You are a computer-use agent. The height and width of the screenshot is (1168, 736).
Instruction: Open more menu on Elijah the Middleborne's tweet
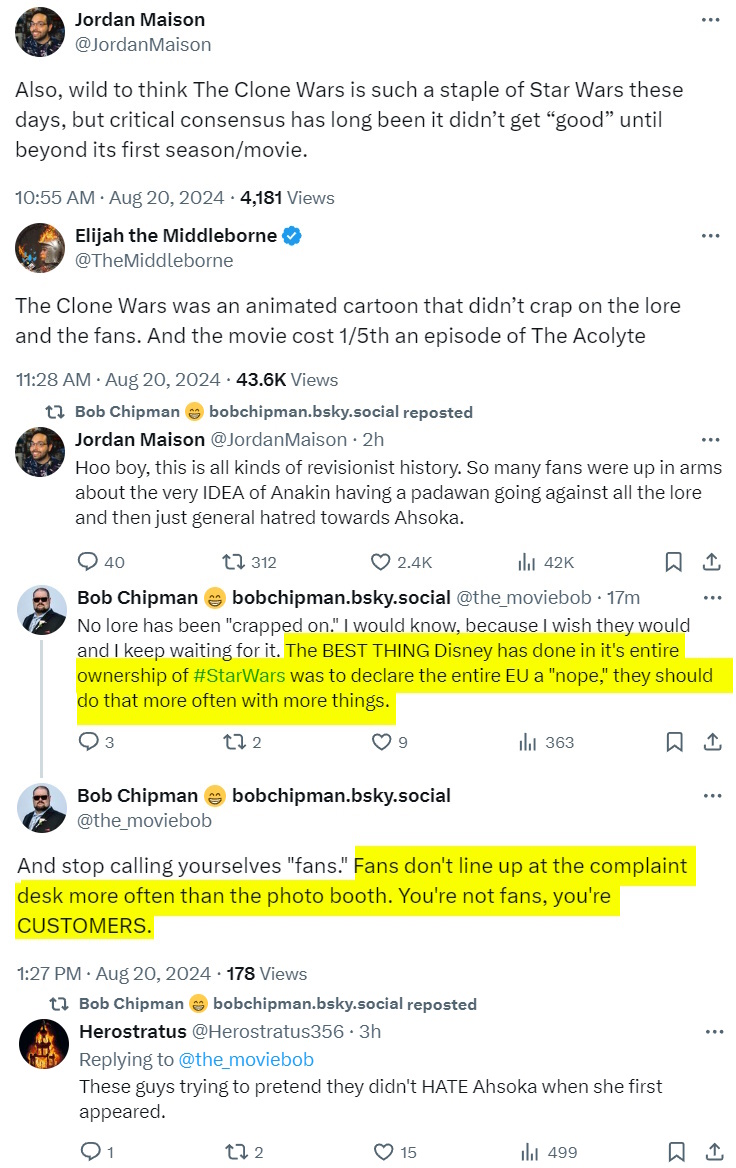[710, 237]
